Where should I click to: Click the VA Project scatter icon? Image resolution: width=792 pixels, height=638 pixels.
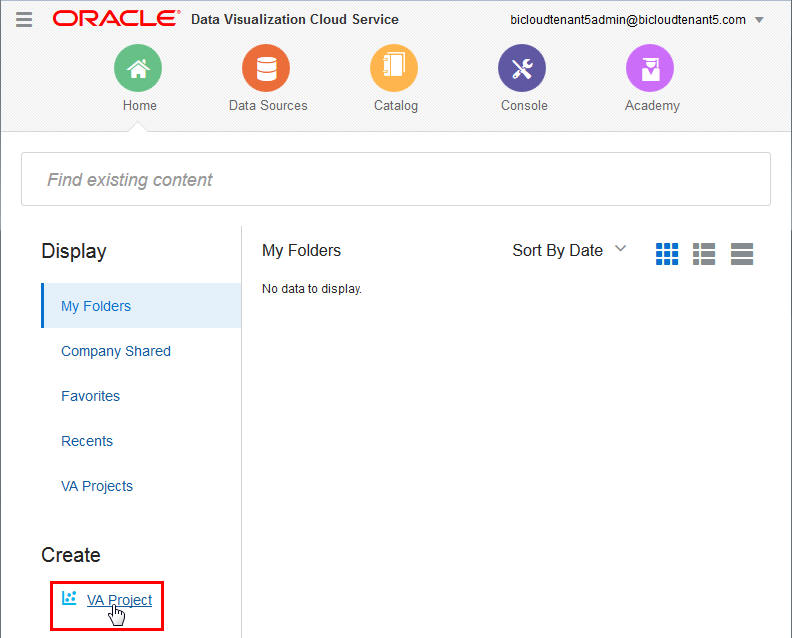[69, 598]
